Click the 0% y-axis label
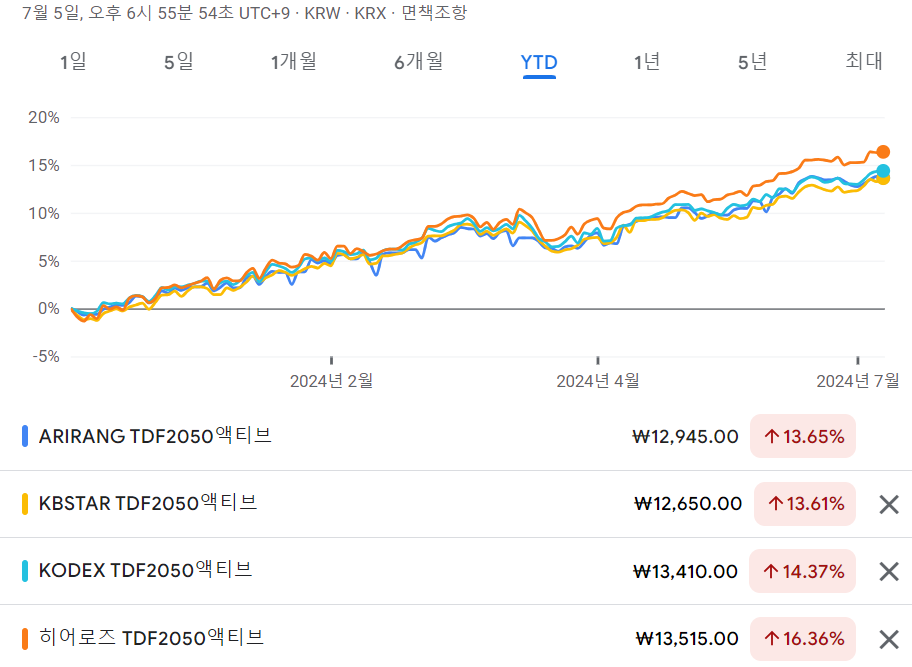 click(49, 308)
